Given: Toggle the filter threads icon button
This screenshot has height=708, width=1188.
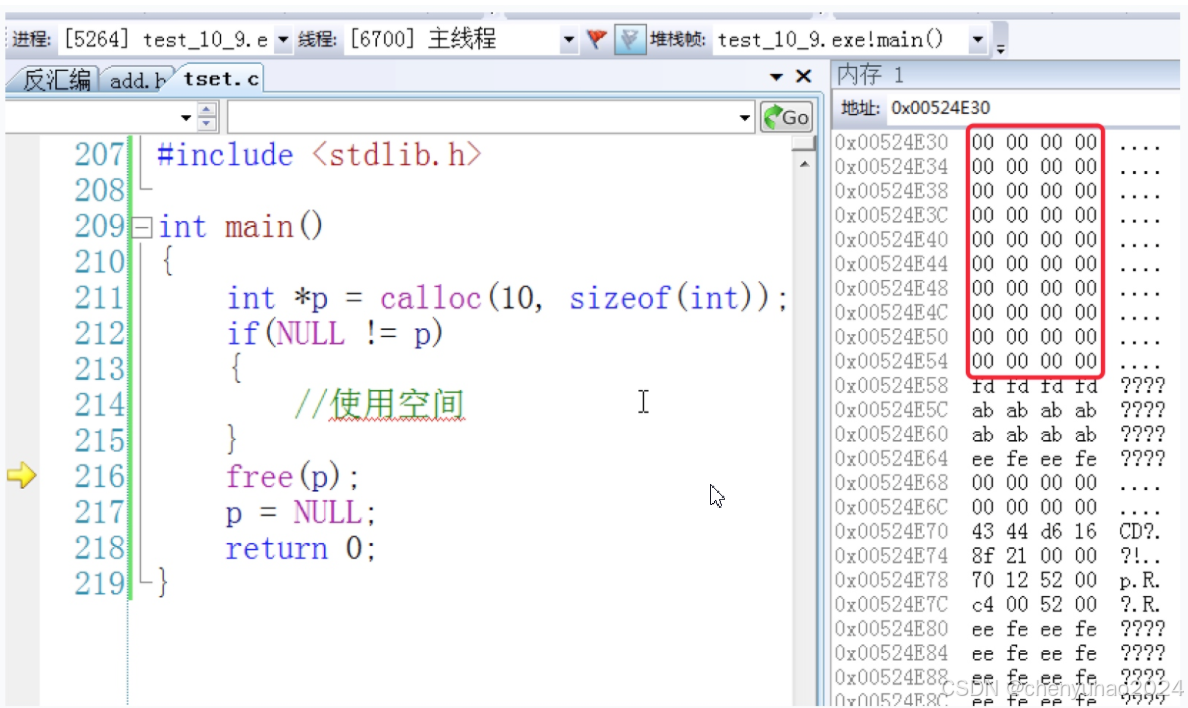Looking at the screenshot, I should point(629,39).
